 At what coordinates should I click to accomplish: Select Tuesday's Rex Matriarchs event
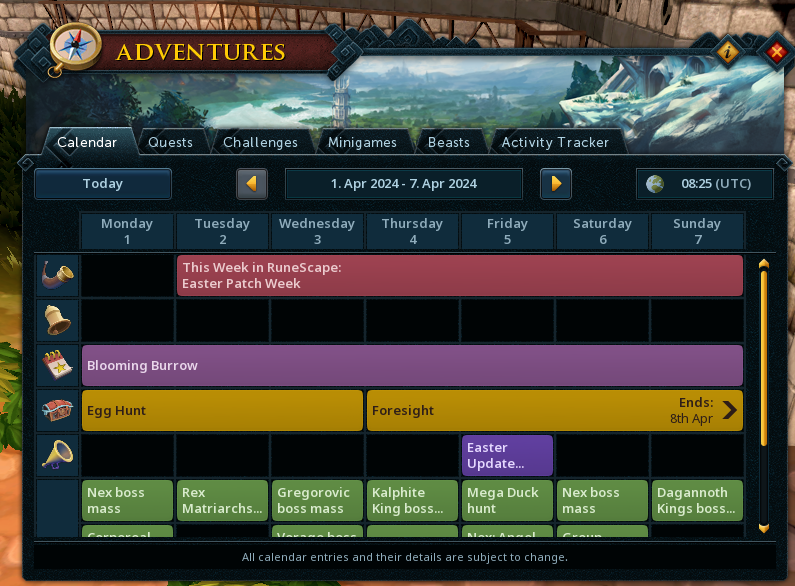click(x=222, y=500)
